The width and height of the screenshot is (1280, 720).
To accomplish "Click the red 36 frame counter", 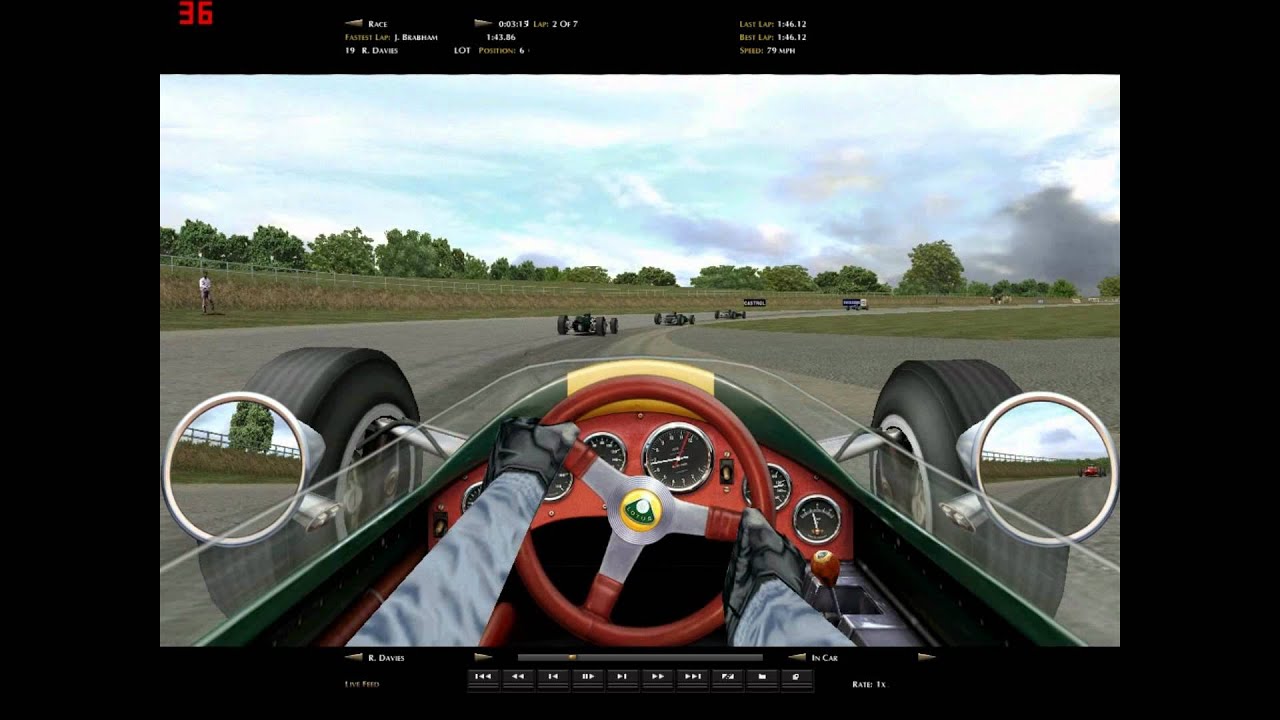I will pyautogui.click(x=196, y=13).
